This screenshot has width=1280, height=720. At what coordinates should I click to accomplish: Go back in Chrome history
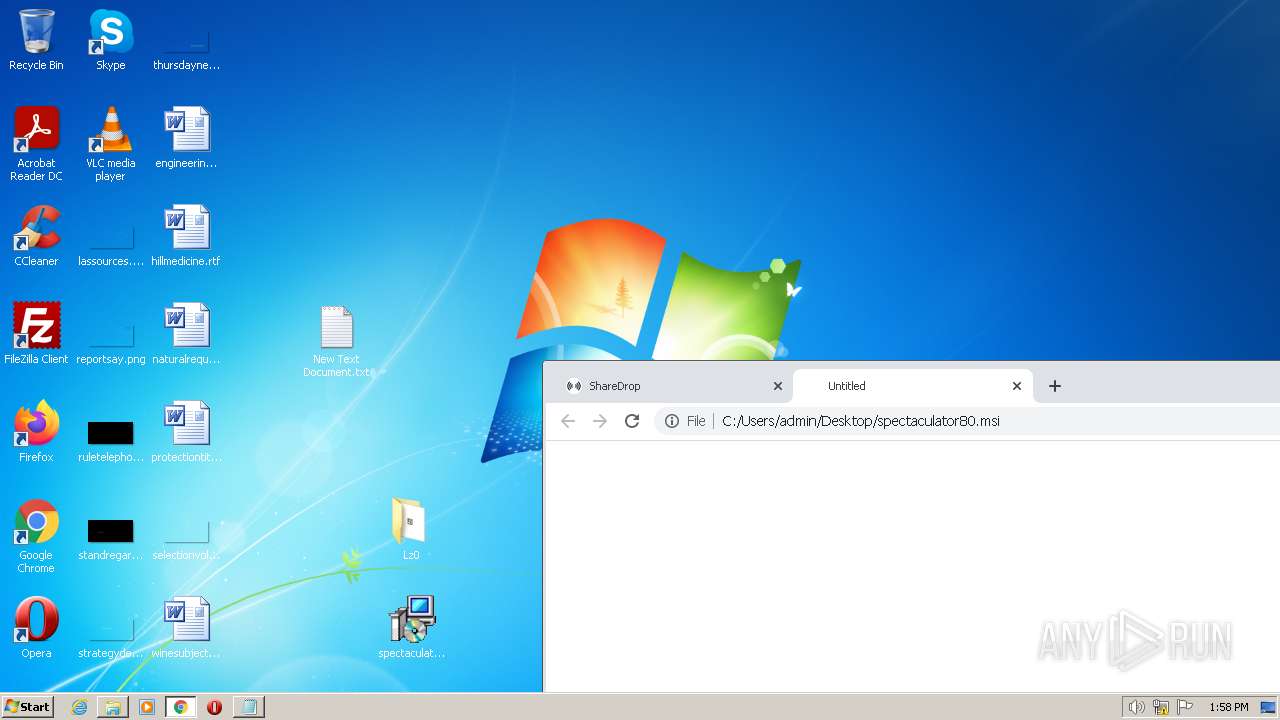click(x=568, y=421)
